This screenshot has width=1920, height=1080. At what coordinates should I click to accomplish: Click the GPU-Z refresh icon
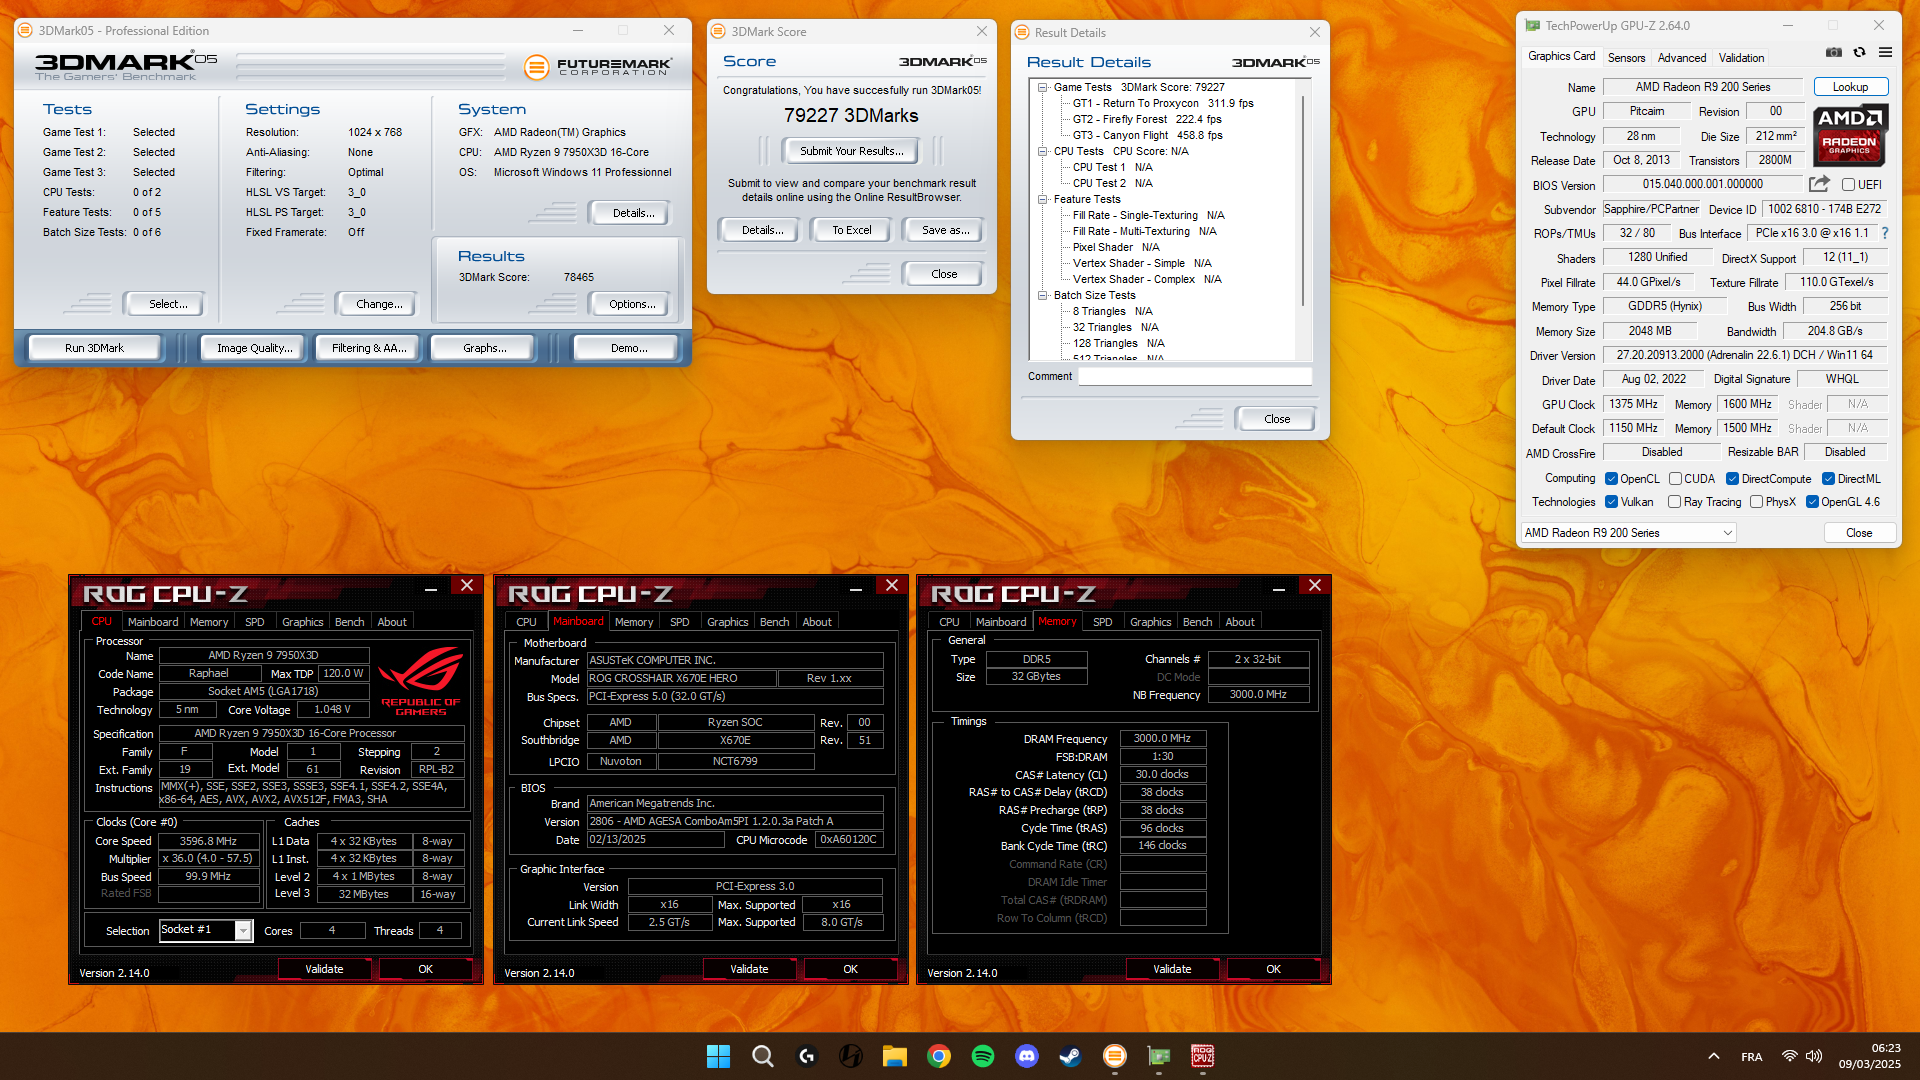pyautogui.click(x=1859, y=53)
